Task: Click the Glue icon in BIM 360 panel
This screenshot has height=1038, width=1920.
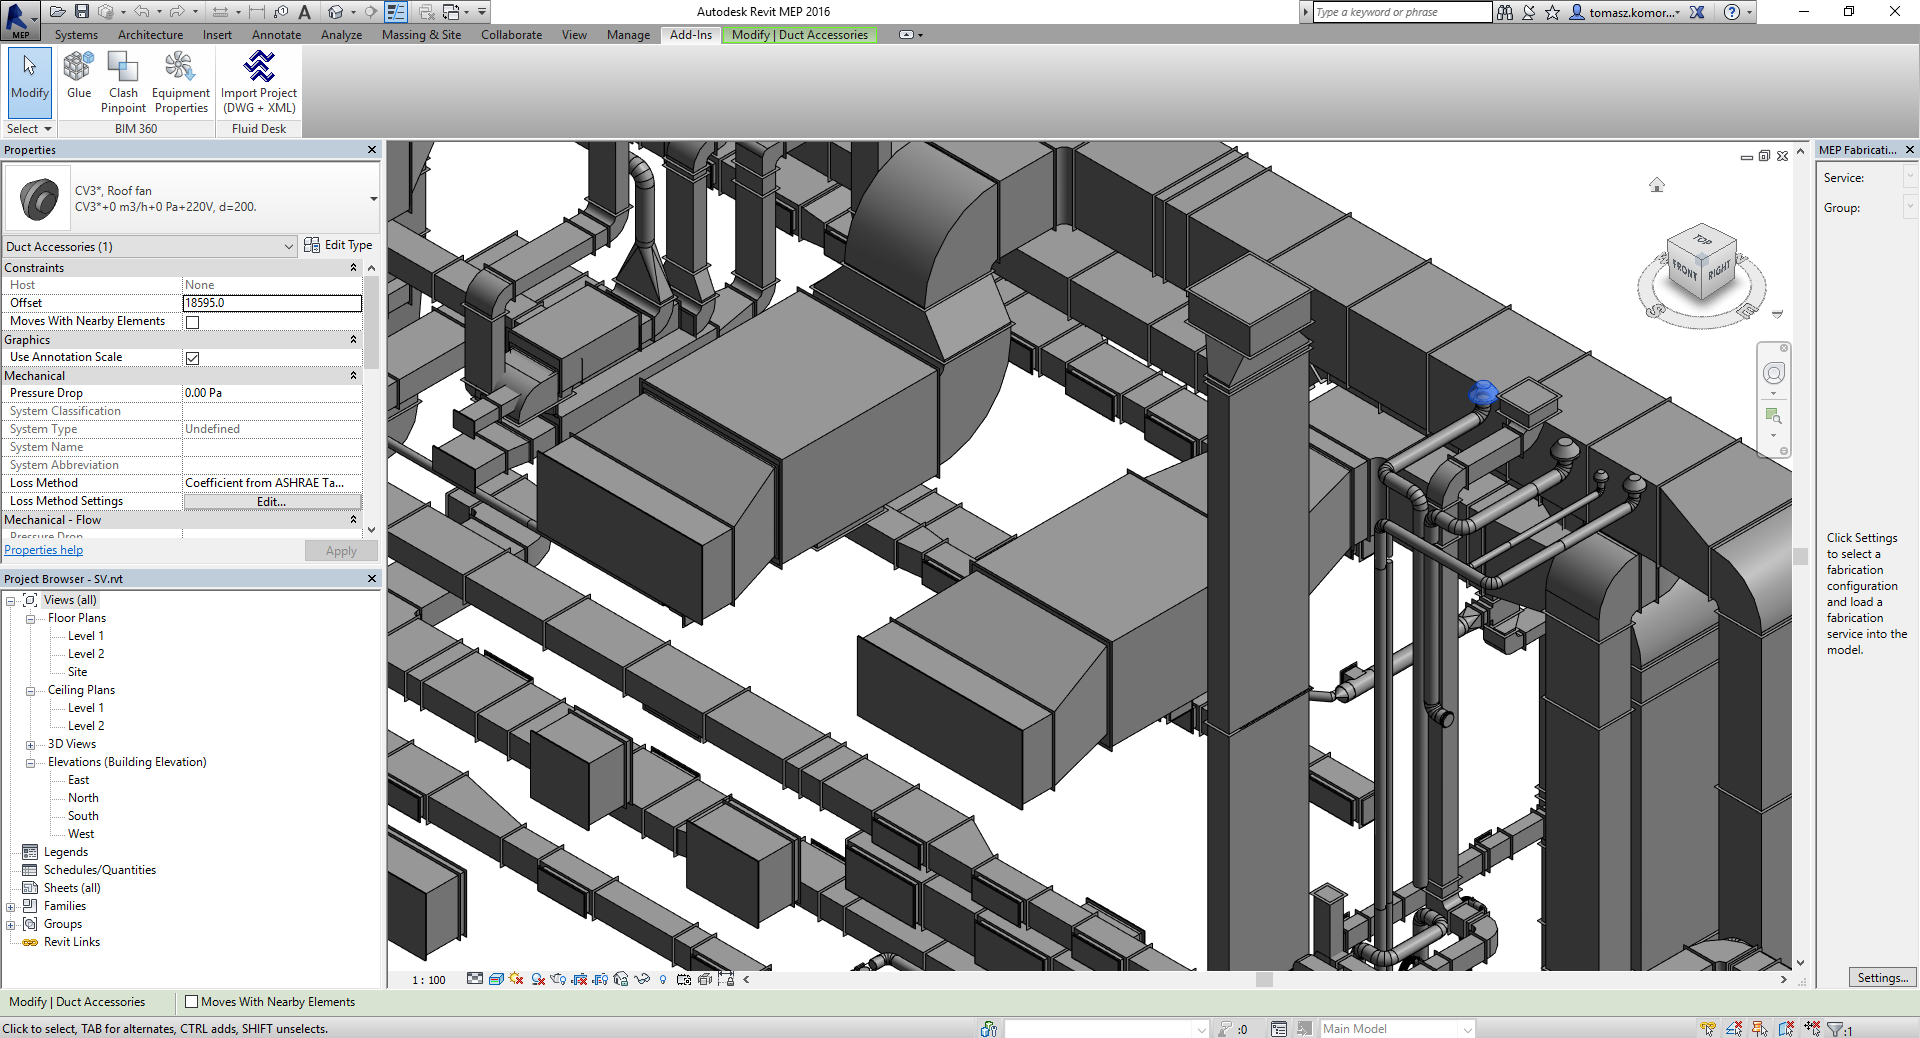Action: (x=79, y=76)
